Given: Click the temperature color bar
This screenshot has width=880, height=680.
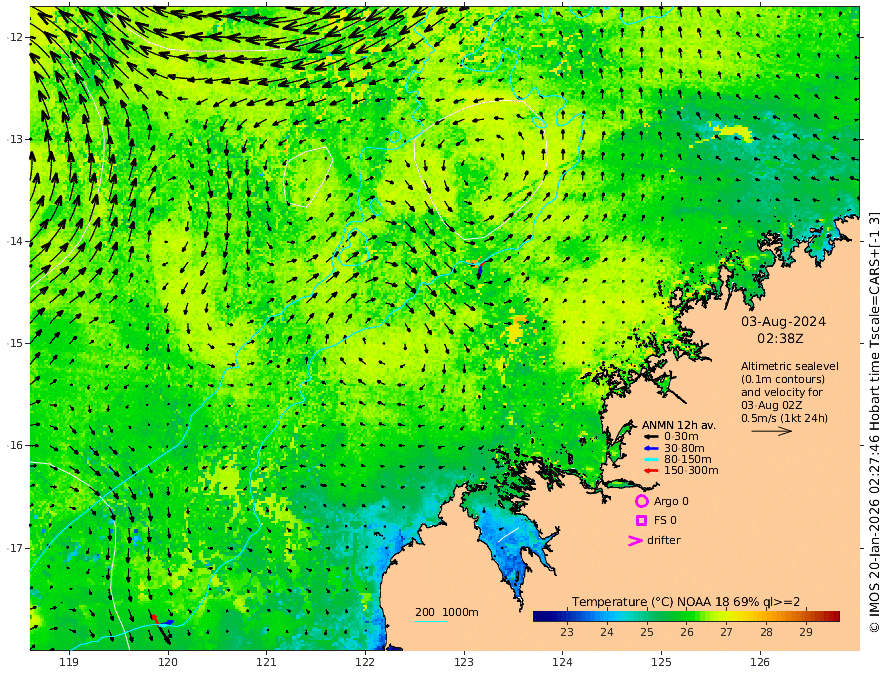Looking at the screenshot, I should 686,616.
